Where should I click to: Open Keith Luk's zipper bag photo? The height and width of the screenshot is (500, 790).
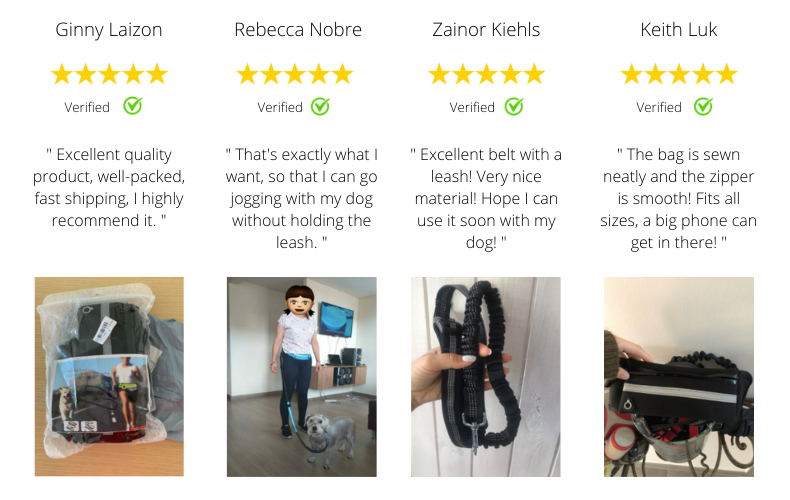pos(679,376)
